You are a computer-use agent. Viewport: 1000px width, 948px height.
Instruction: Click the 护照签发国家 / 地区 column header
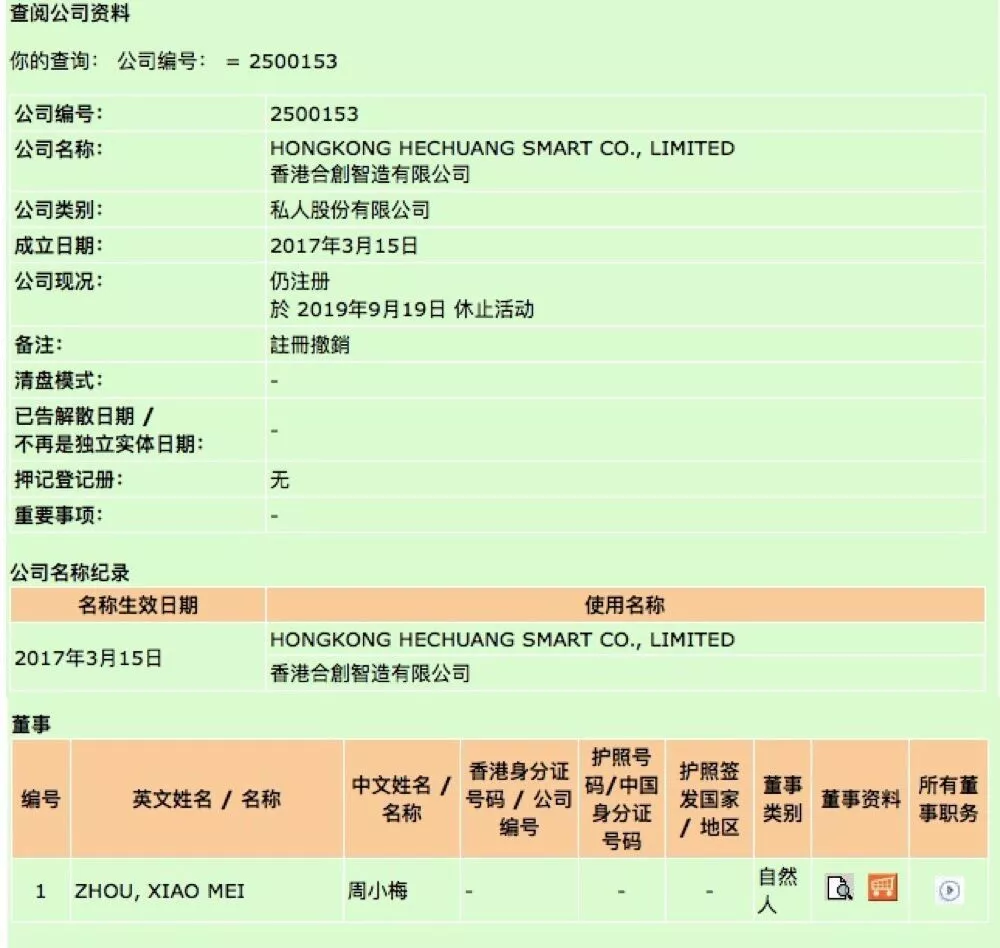click(709, 799)
